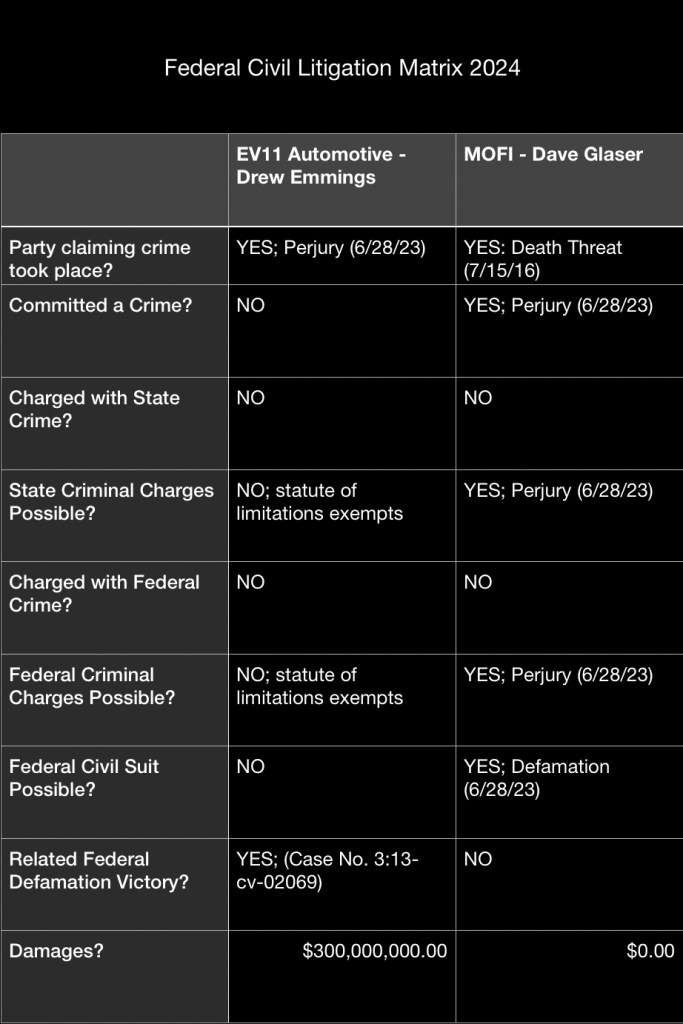The height and width of the screenshot is (1024, 683).
Task: Click the 'State Criminal Charges Possible?' row label
Action: (111, 501)
